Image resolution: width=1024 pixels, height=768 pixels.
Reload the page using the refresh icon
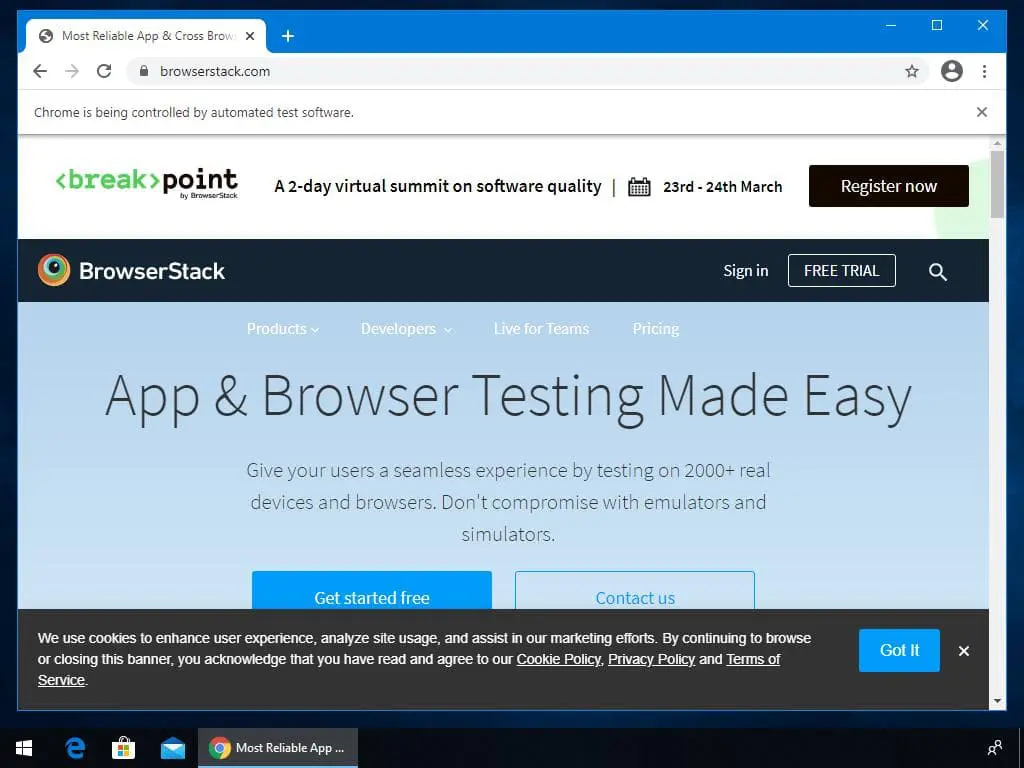tap(104, 71)
